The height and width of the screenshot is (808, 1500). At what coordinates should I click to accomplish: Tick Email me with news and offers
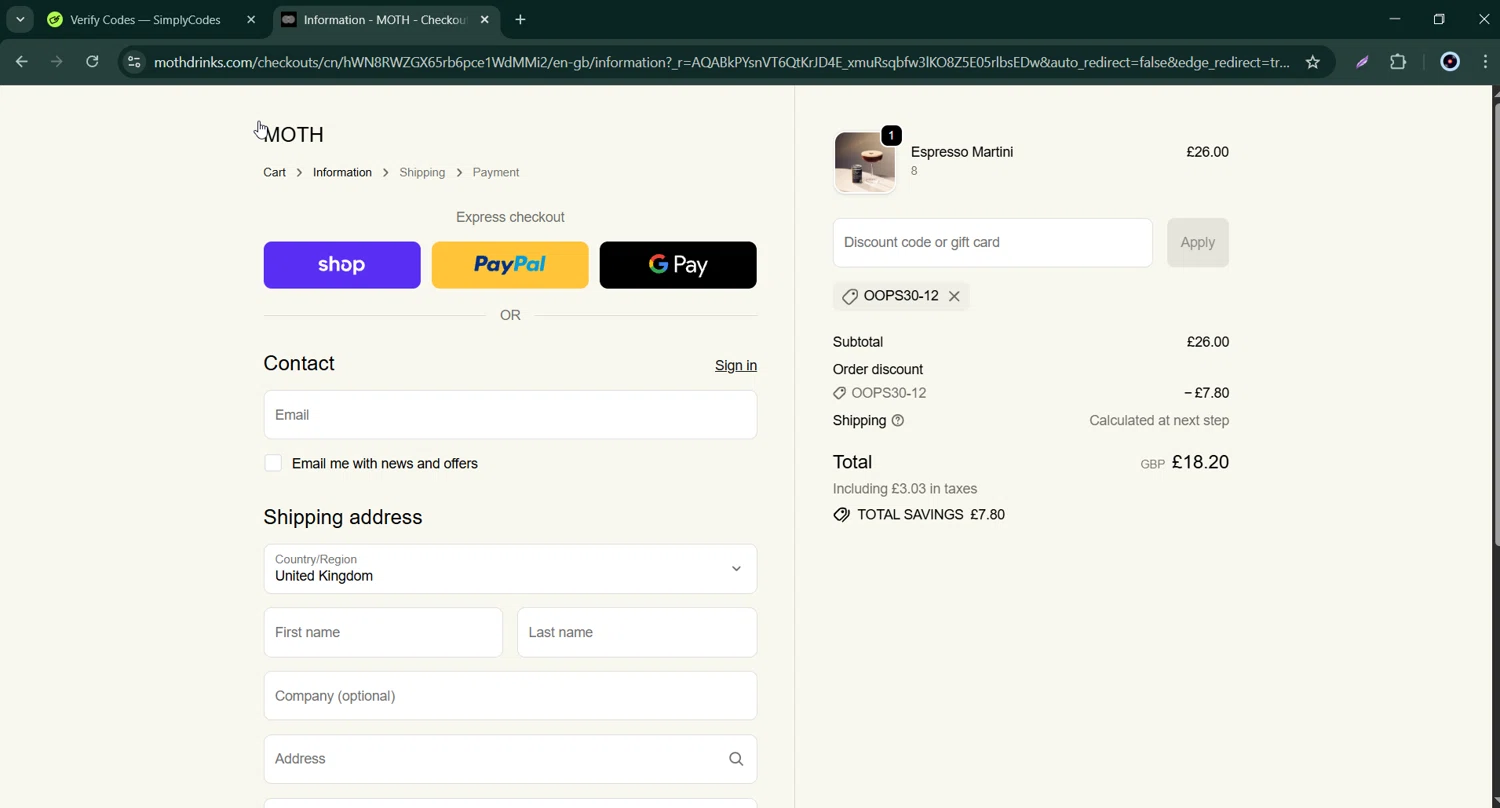[273, 463]
